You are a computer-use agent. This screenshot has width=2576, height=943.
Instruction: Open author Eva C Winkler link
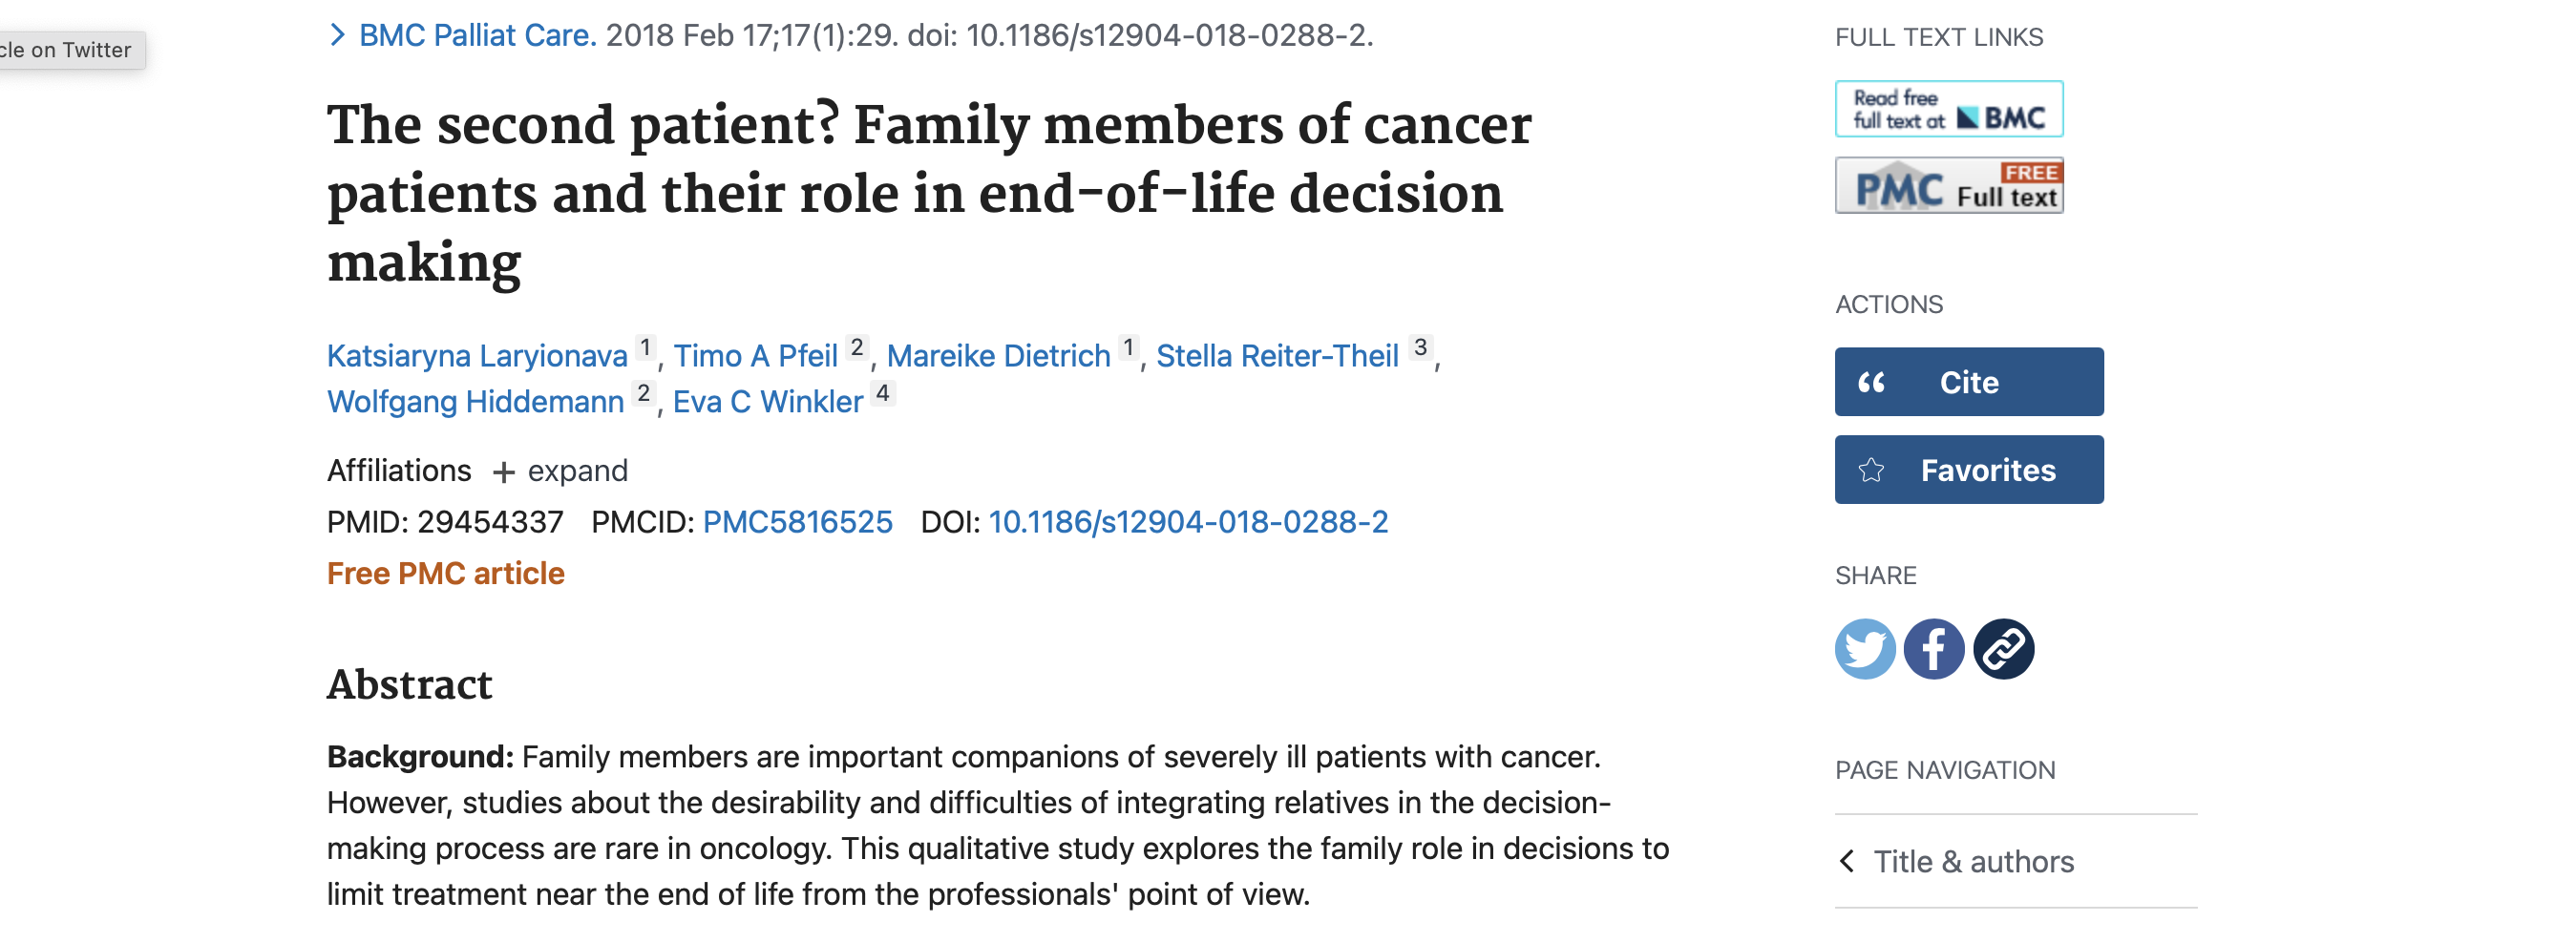(767, 402)
